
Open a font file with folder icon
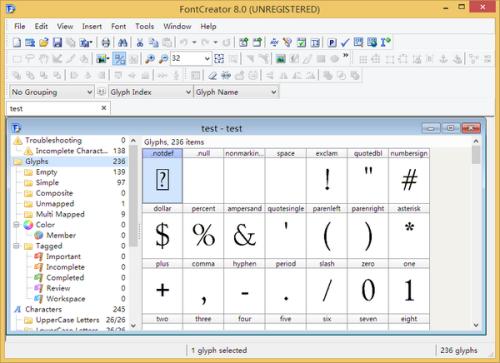click(x=44, y=42)
